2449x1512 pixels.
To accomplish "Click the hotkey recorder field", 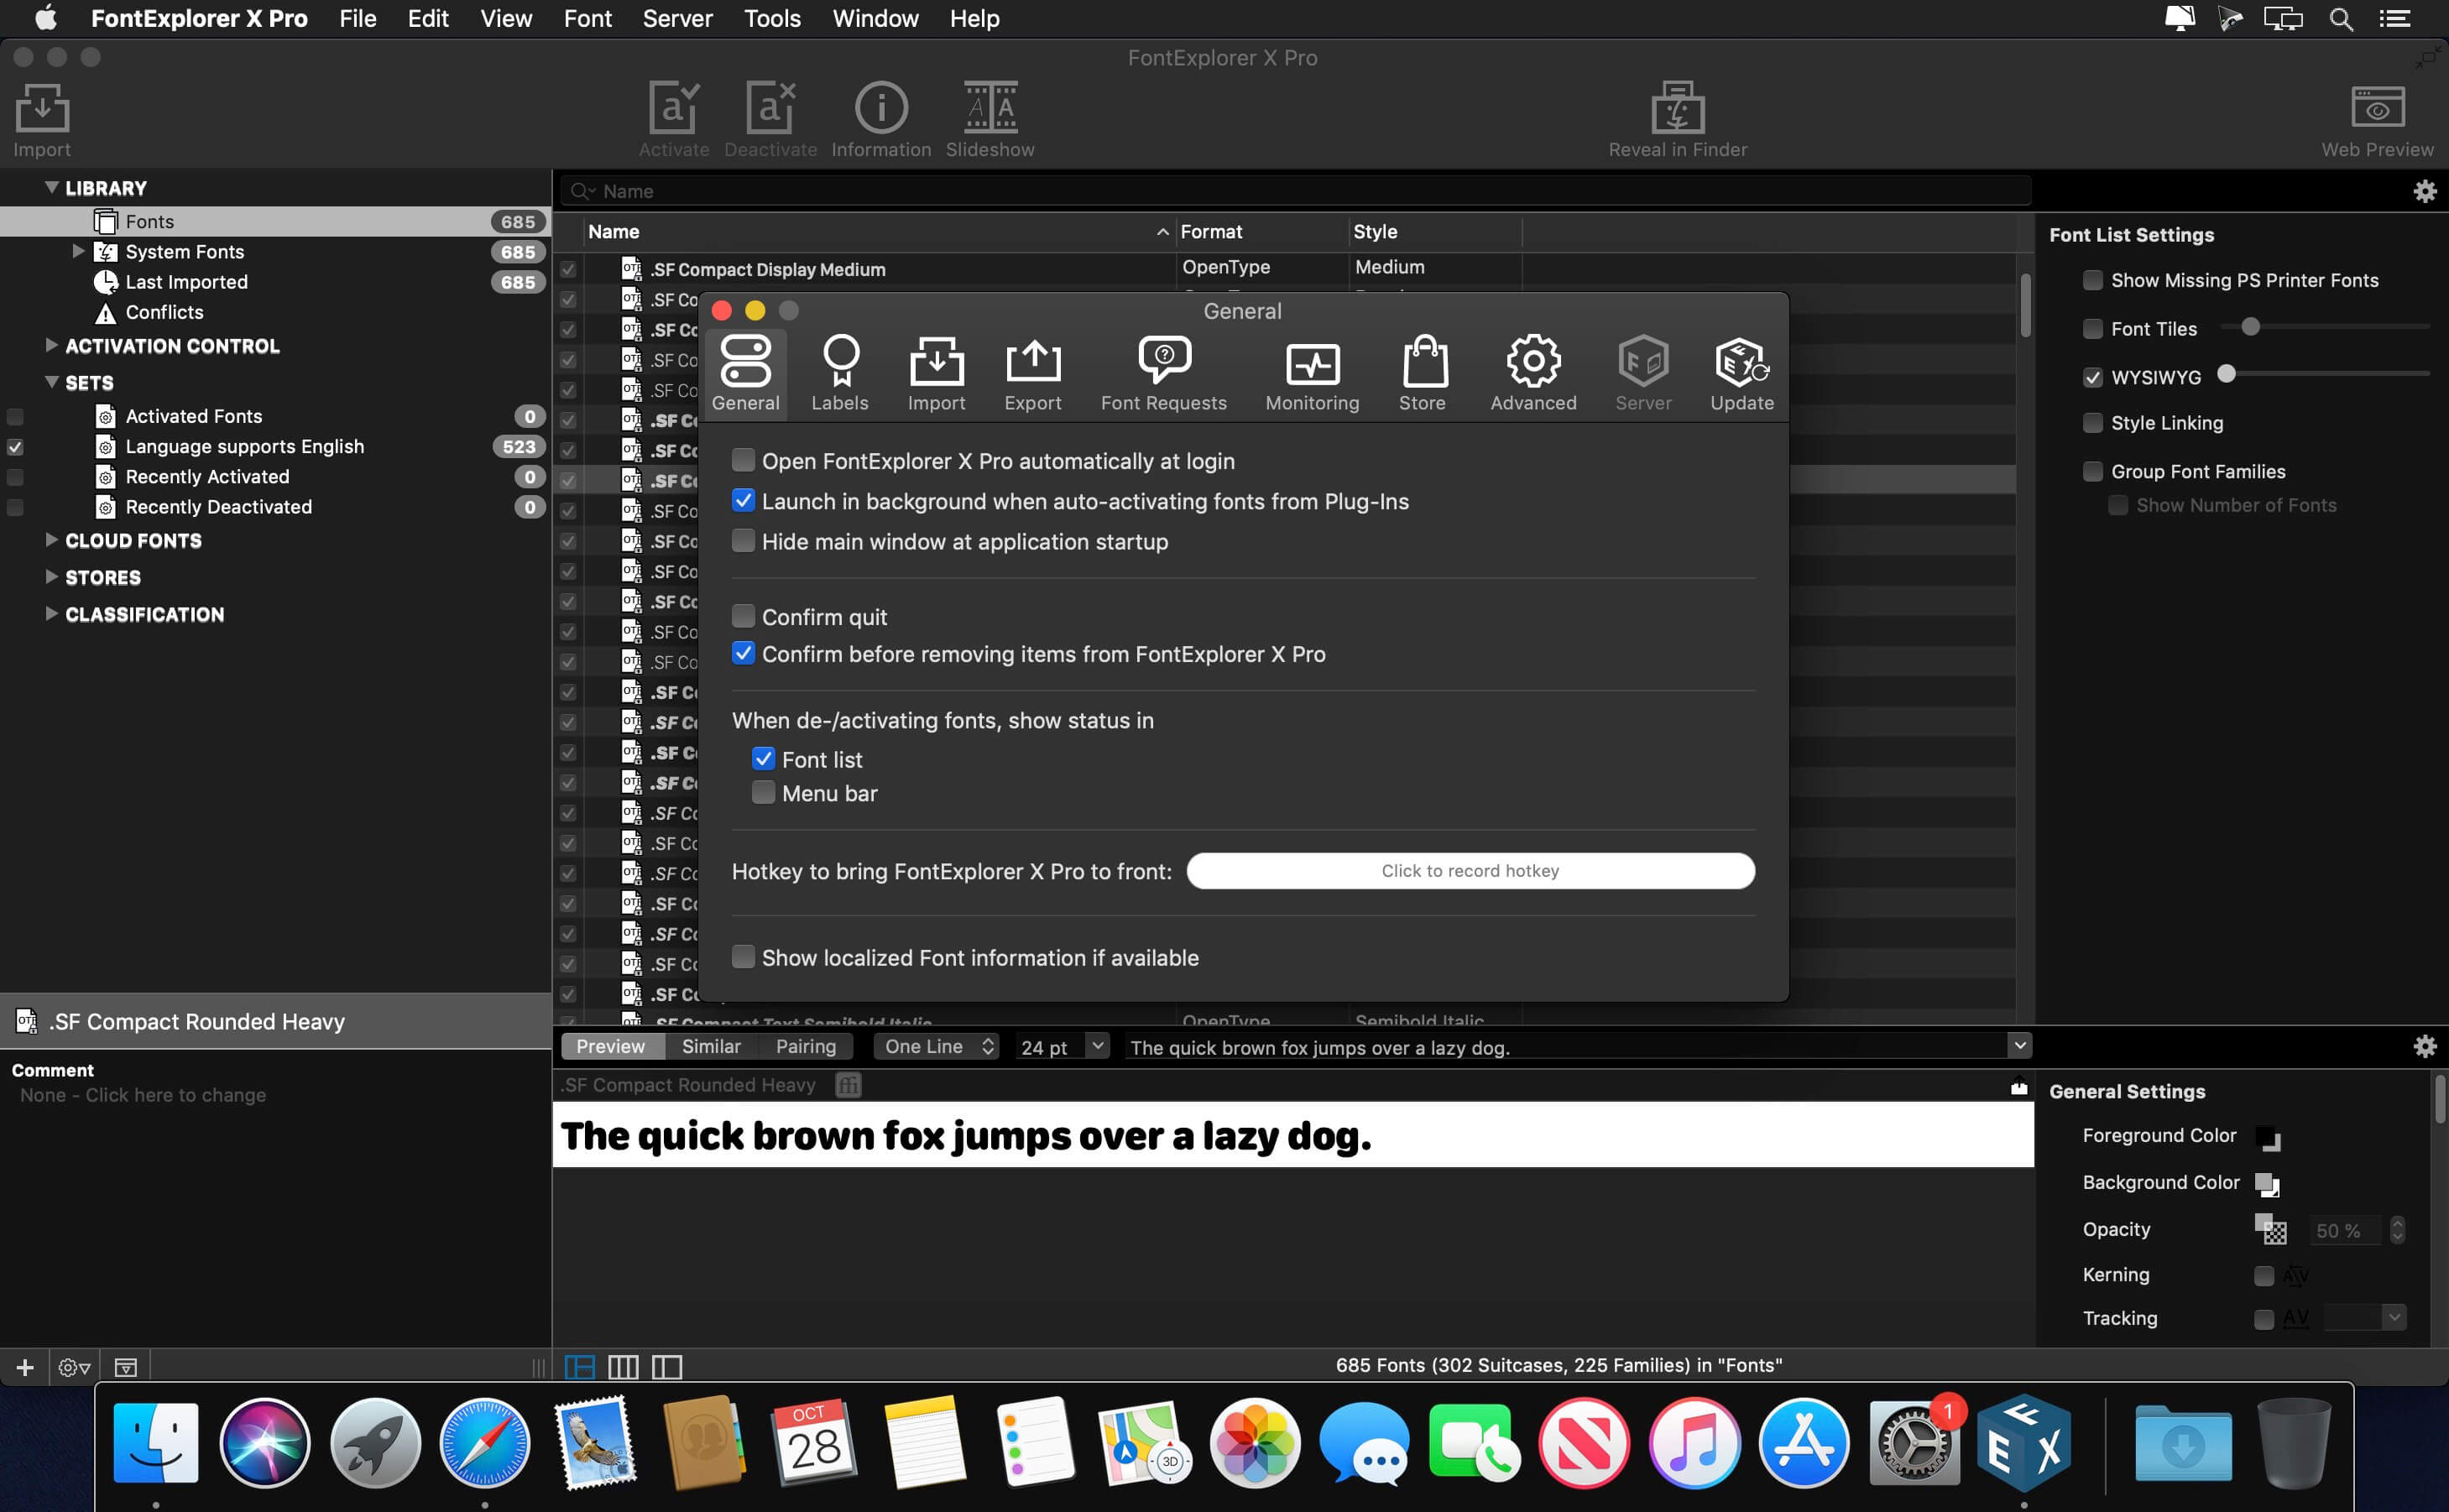I will click(1470, 870).
